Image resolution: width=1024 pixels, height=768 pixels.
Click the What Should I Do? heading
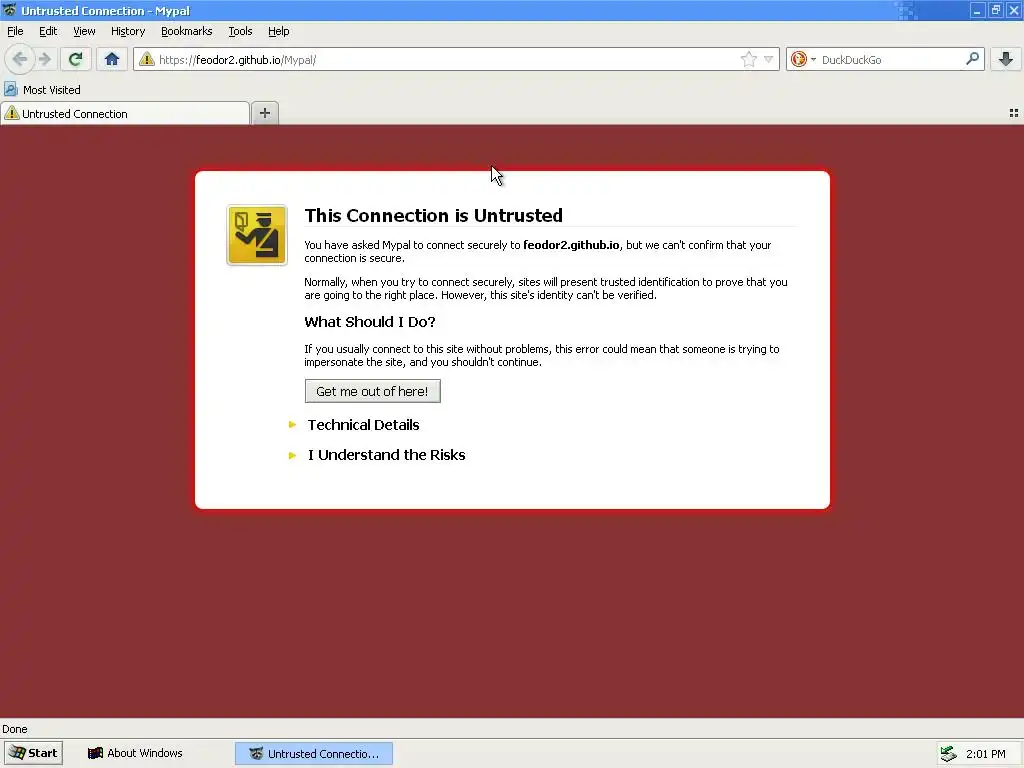pyautogui.click(x=370, y=322)
